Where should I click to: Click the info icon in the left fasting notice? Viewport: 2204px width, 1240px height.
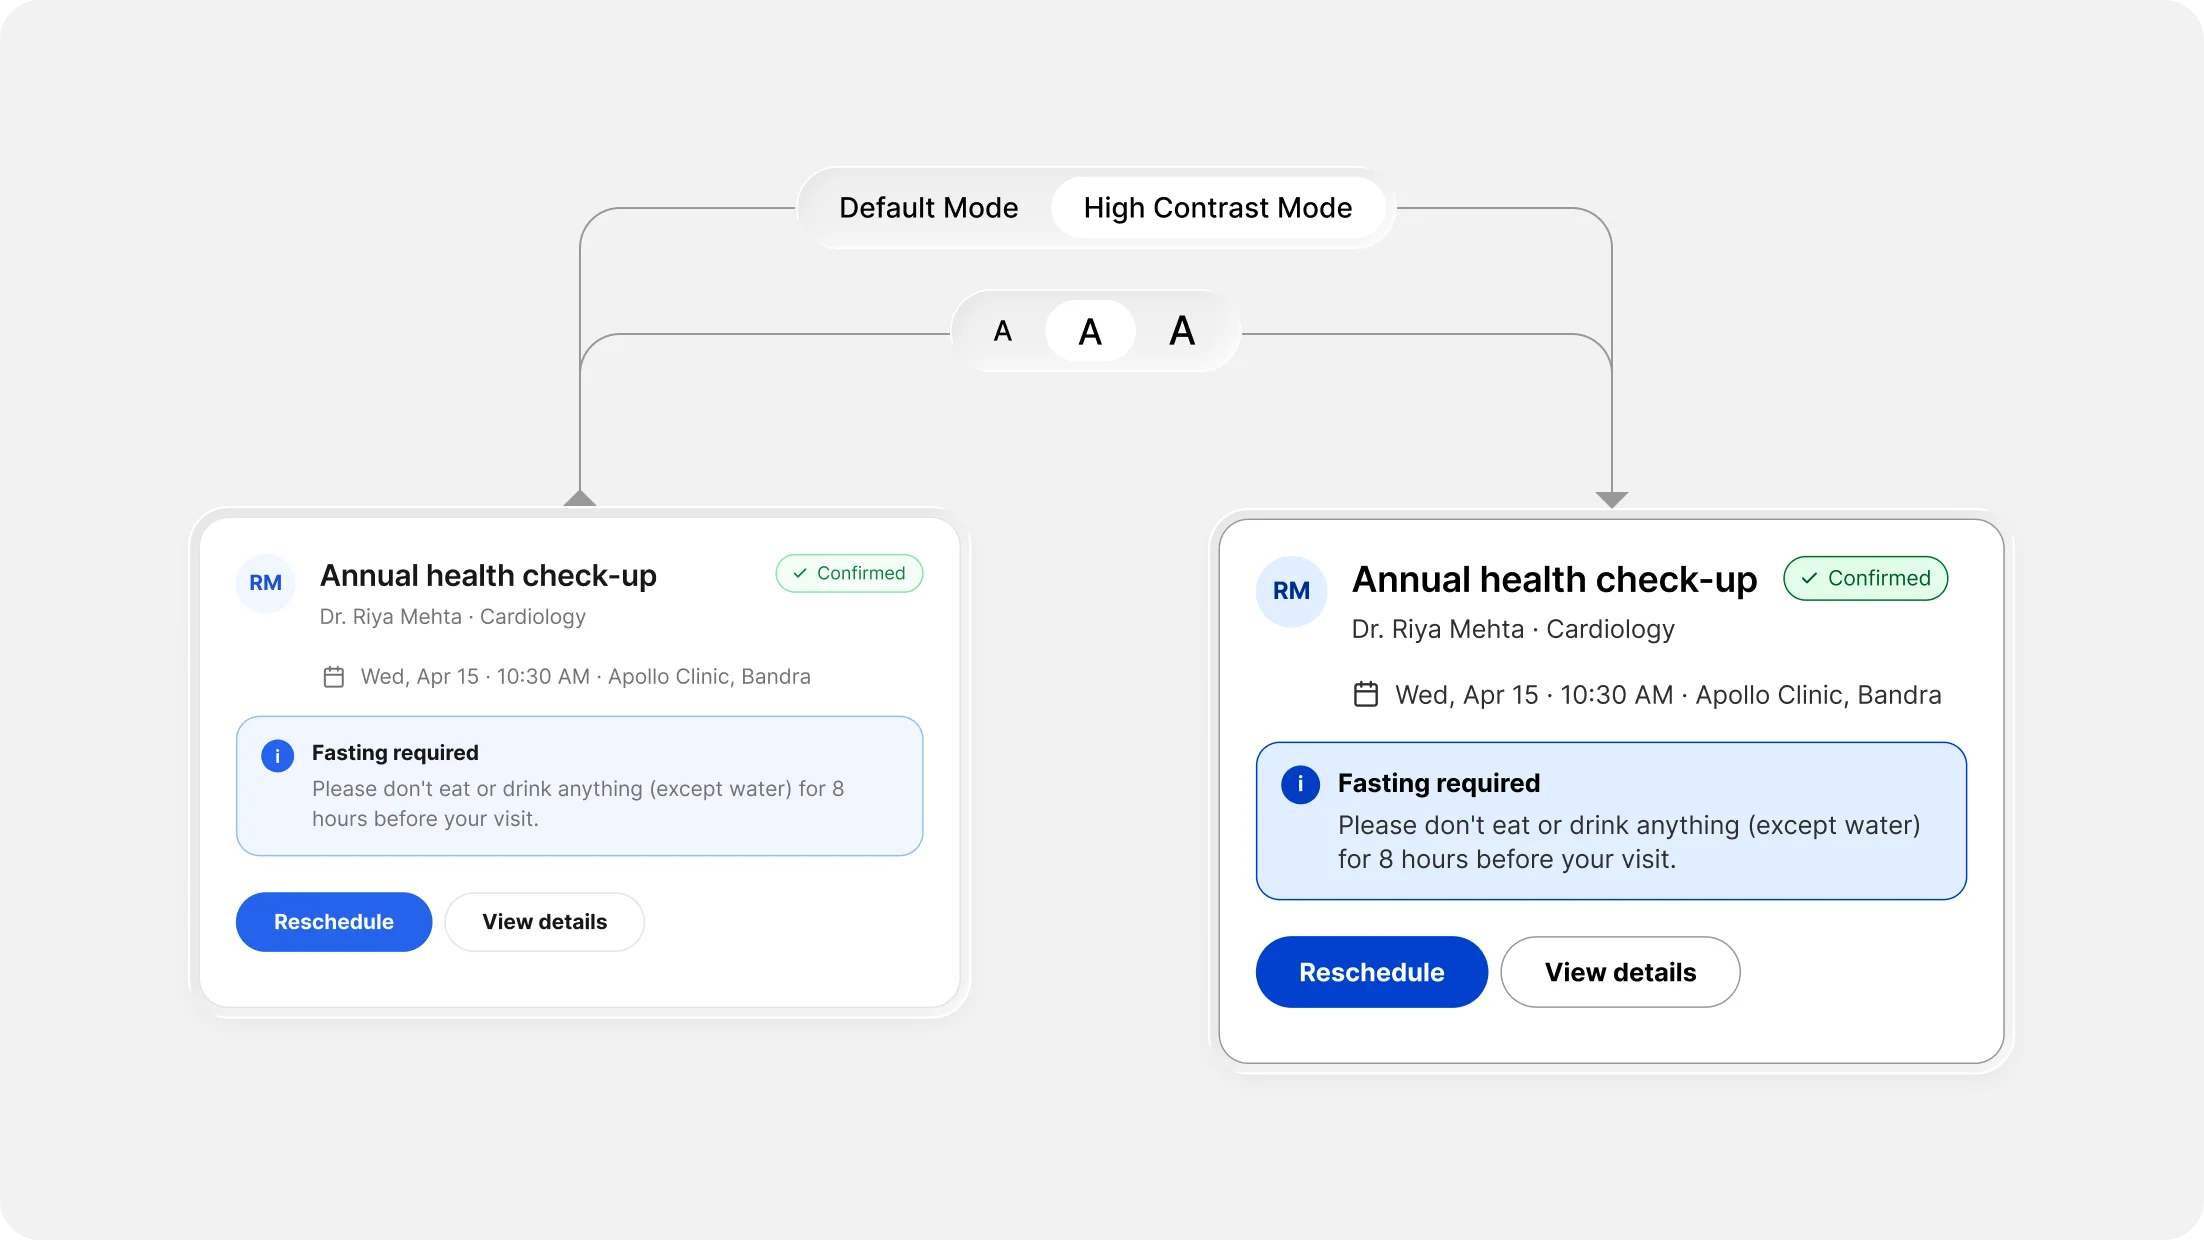tap(278, 756)
